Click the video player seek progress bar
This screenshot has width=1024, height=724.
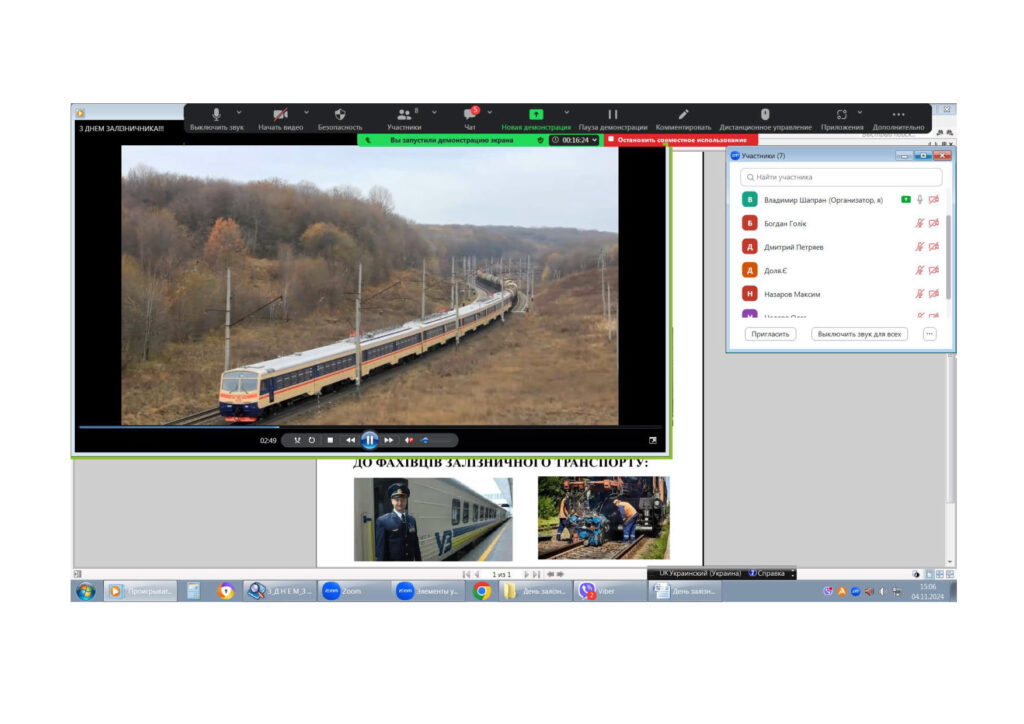(x=369, y=427)
